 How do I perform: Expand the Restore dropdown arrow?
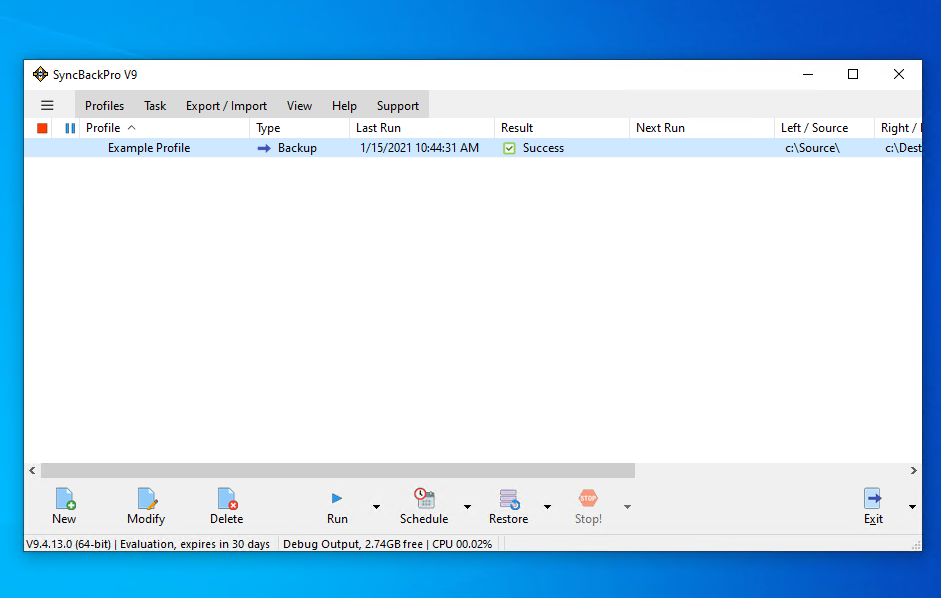tap(547, 507)
